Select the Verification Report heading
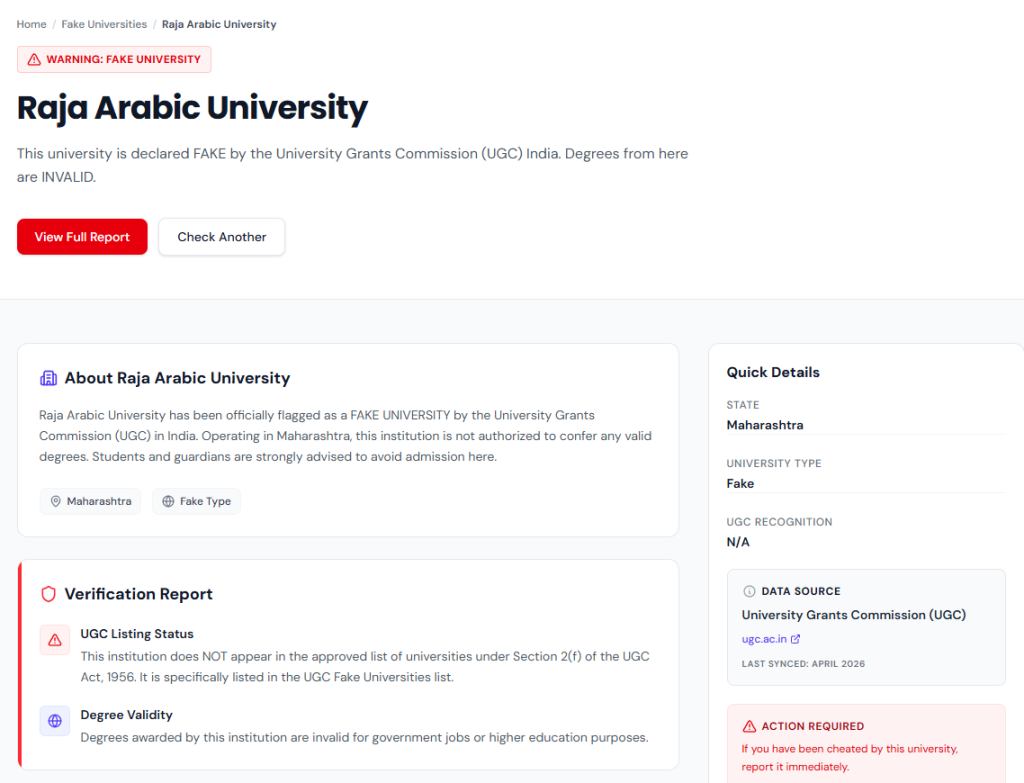 click(138, 594)
